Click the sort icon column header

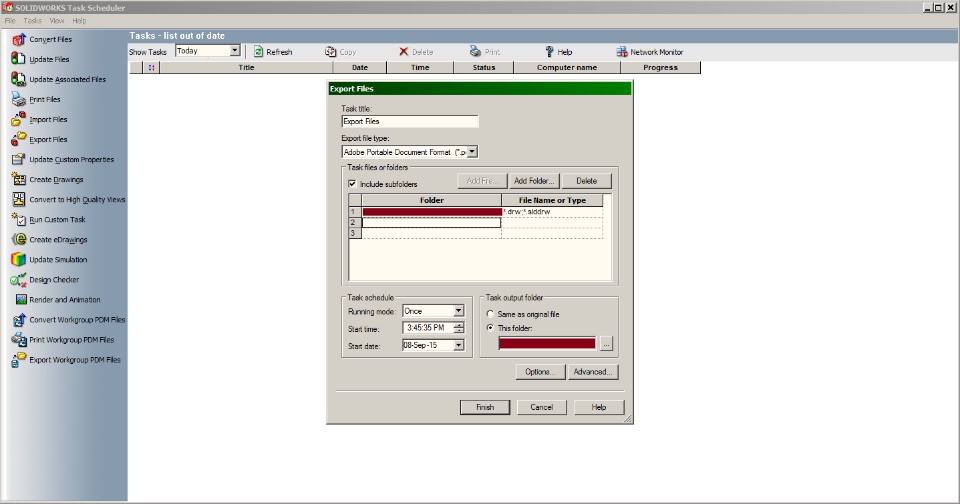tap(151, 67)
